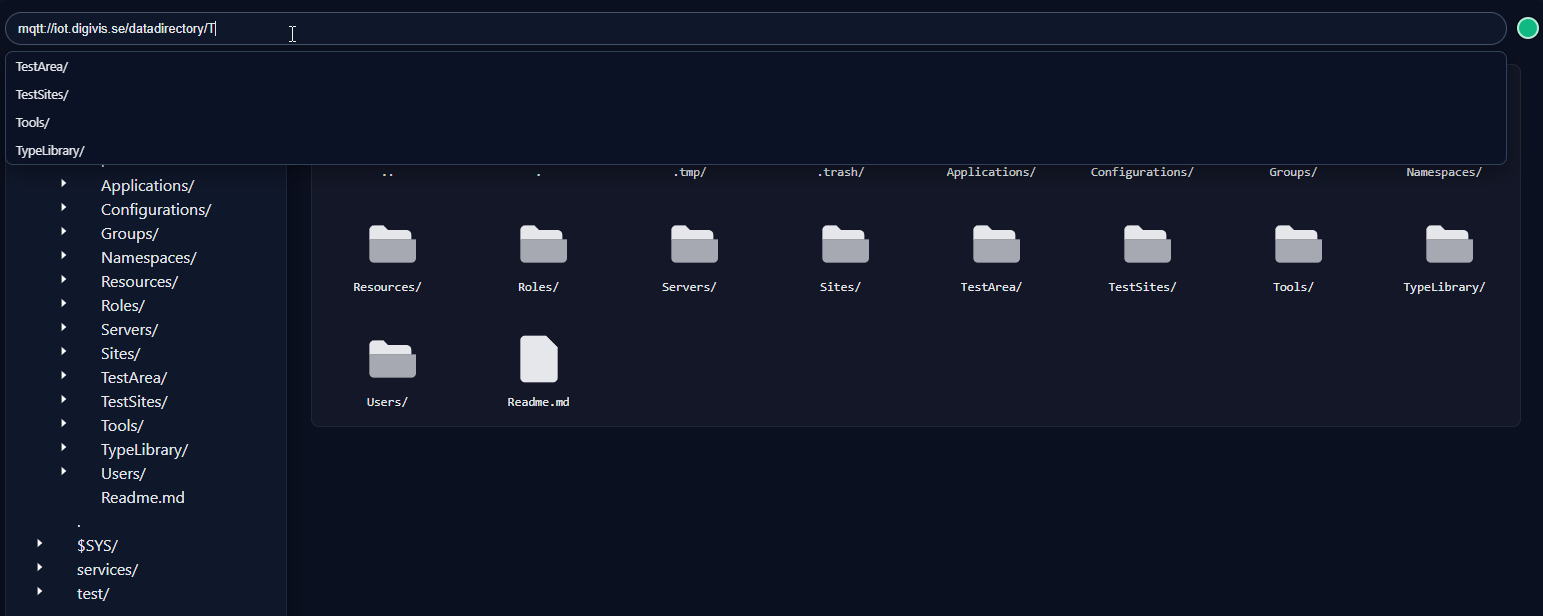Open the Resources folder icon
Image resolution: width=1543 pixels, height=616 pixels.
(392, 245)
